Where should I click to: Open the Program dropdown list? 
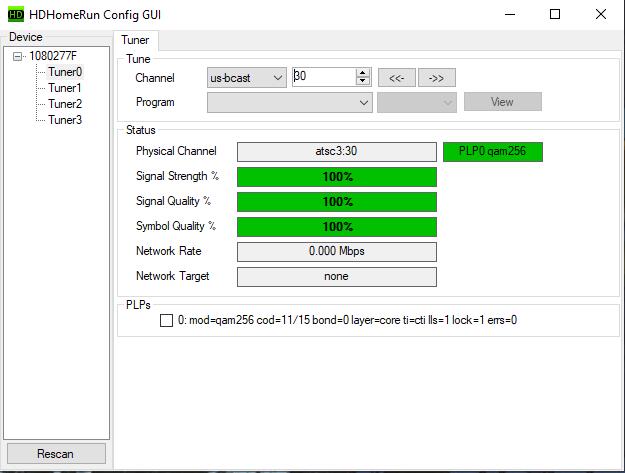coord(290,102)
